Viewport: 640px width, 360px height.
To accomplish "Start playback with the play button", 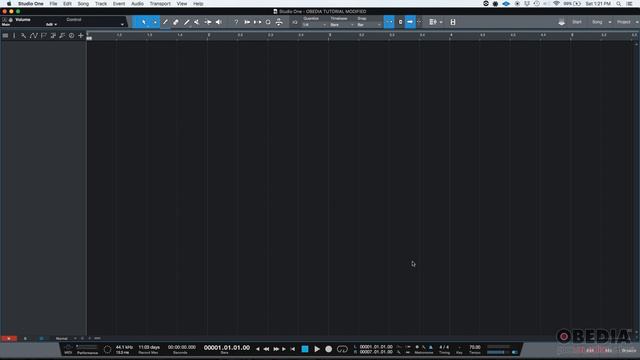I will click(317, 349).
